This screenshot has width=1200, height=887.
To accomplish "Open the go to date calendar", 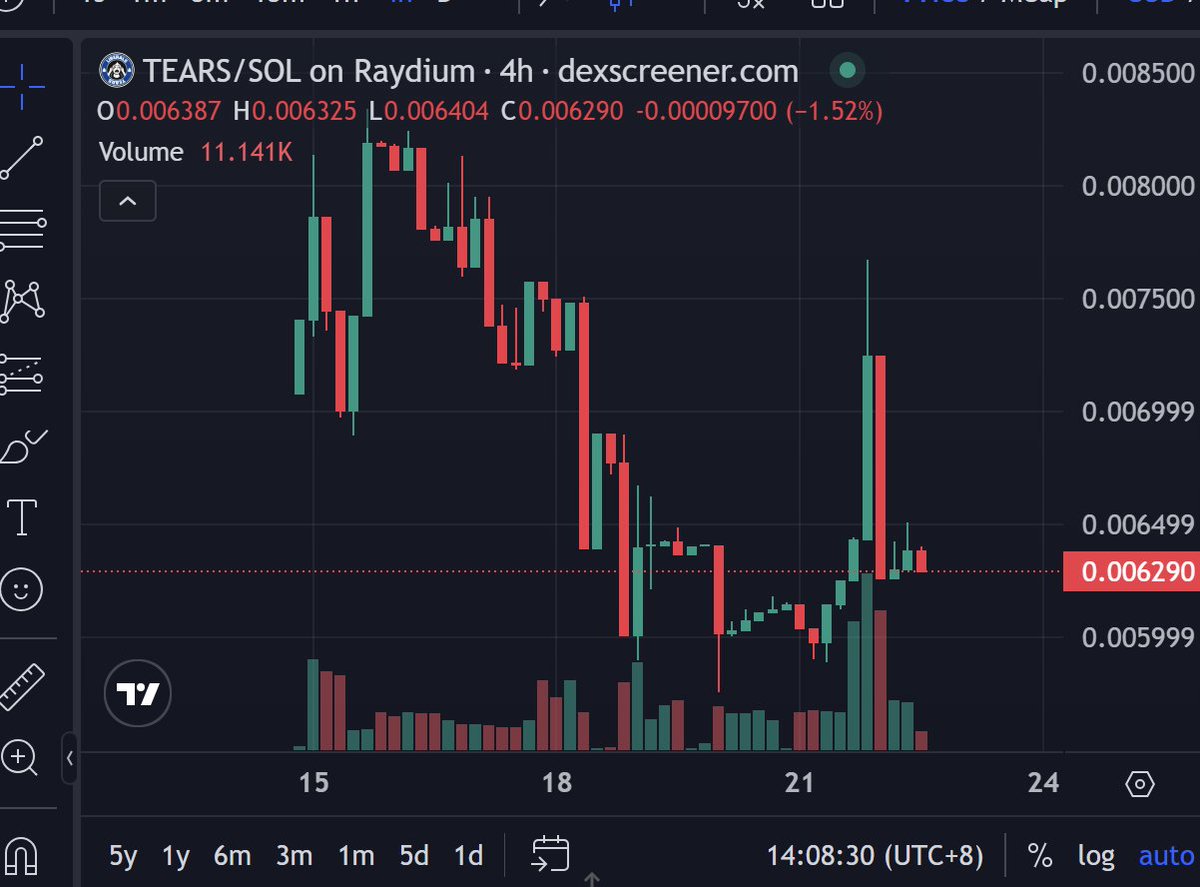I will 550,854.
